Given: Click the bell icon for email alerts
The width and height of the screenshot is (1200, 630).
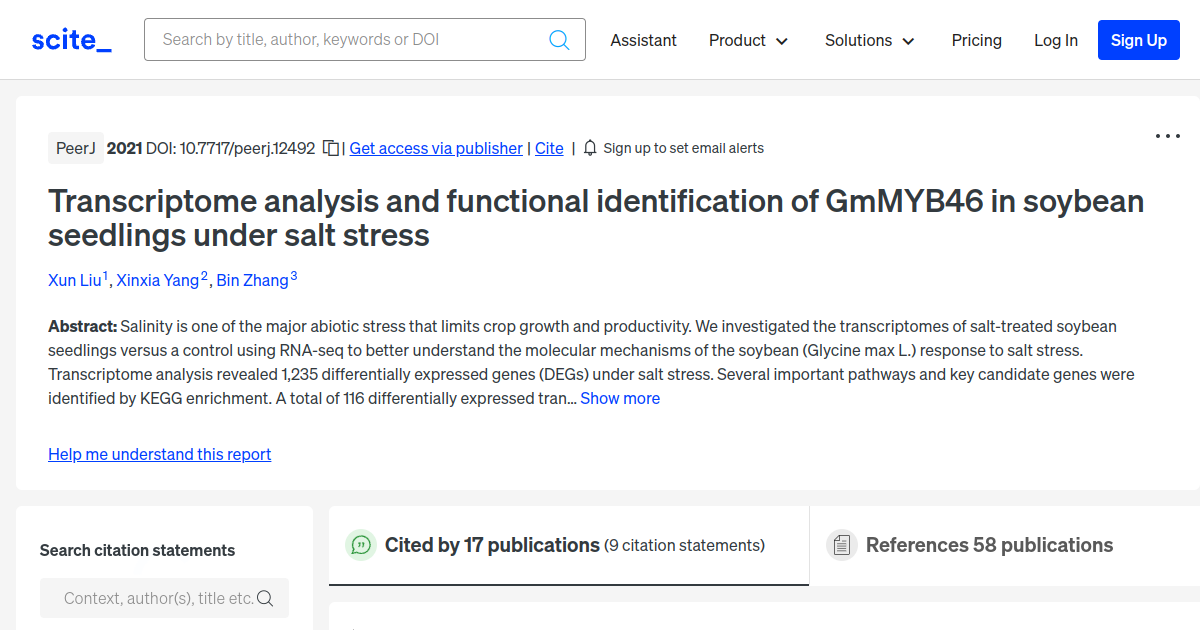Looking at the screenshot, I should [x=590, y=148].
